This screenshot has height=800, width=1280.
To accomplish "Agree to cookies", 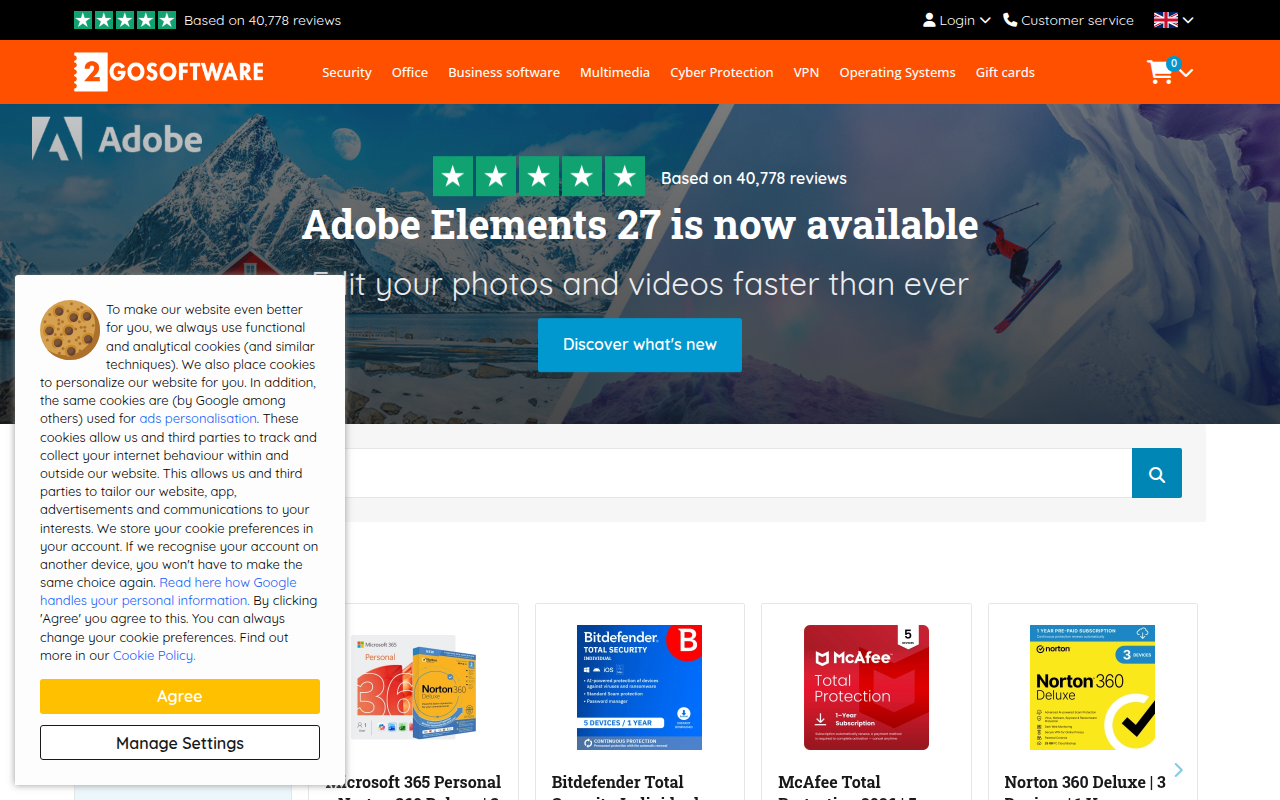I will (180, 696).
